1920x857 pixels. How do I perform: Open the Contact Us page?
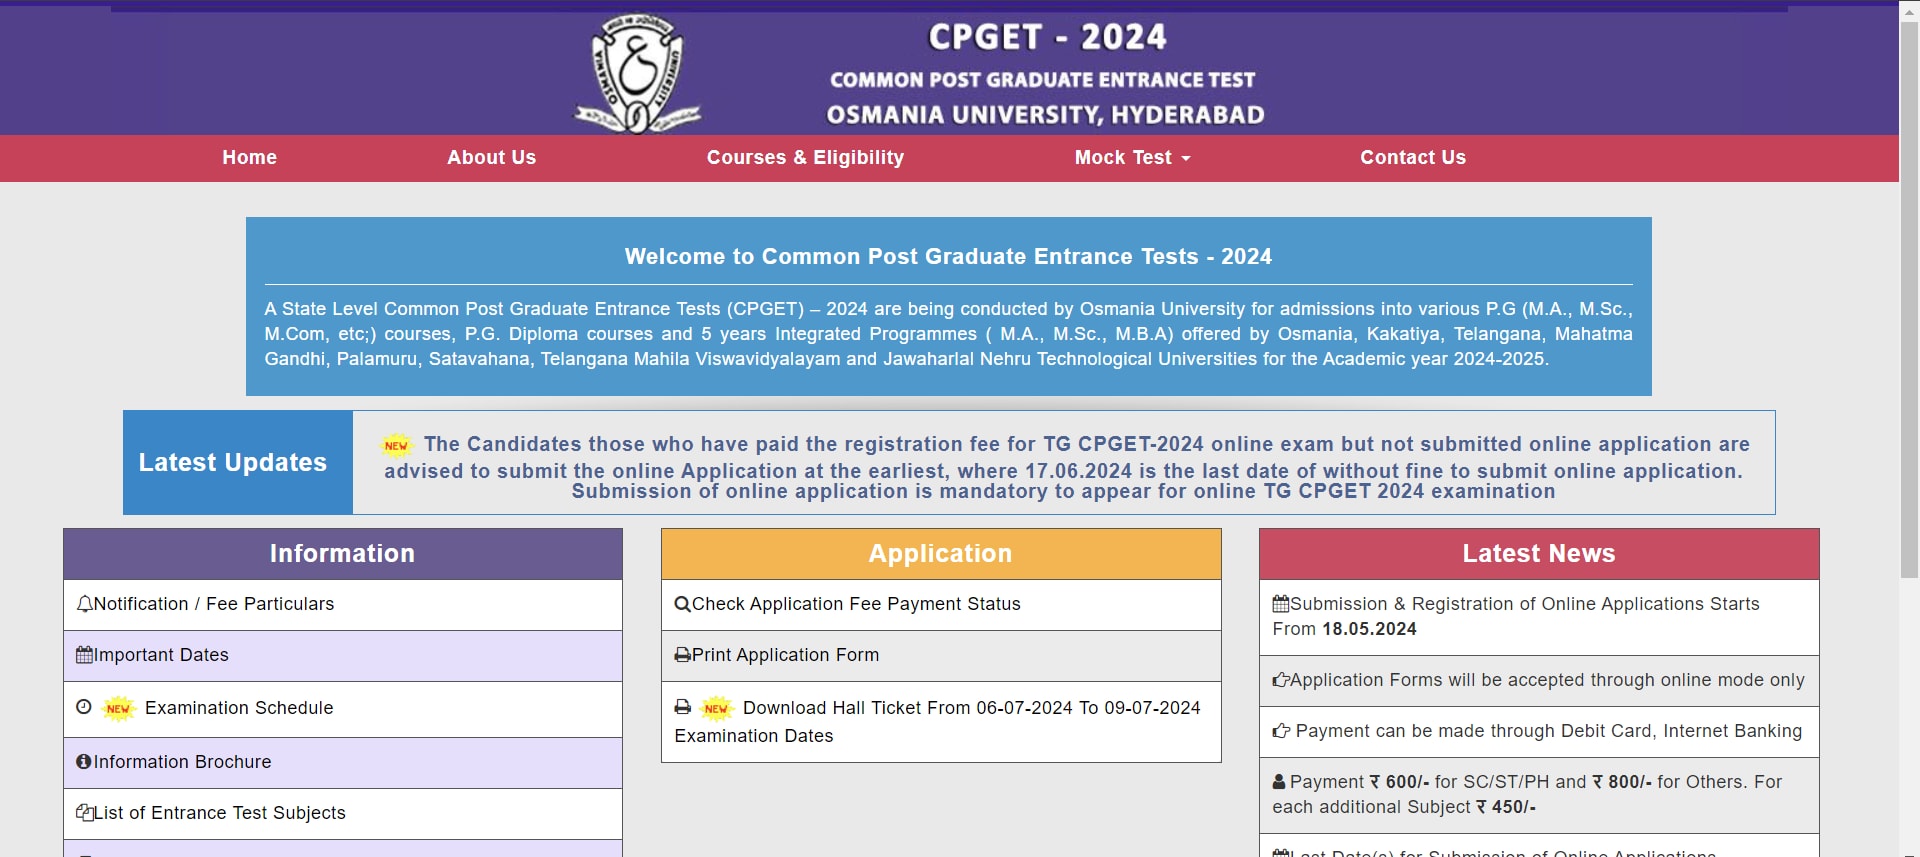(1412, 158)
